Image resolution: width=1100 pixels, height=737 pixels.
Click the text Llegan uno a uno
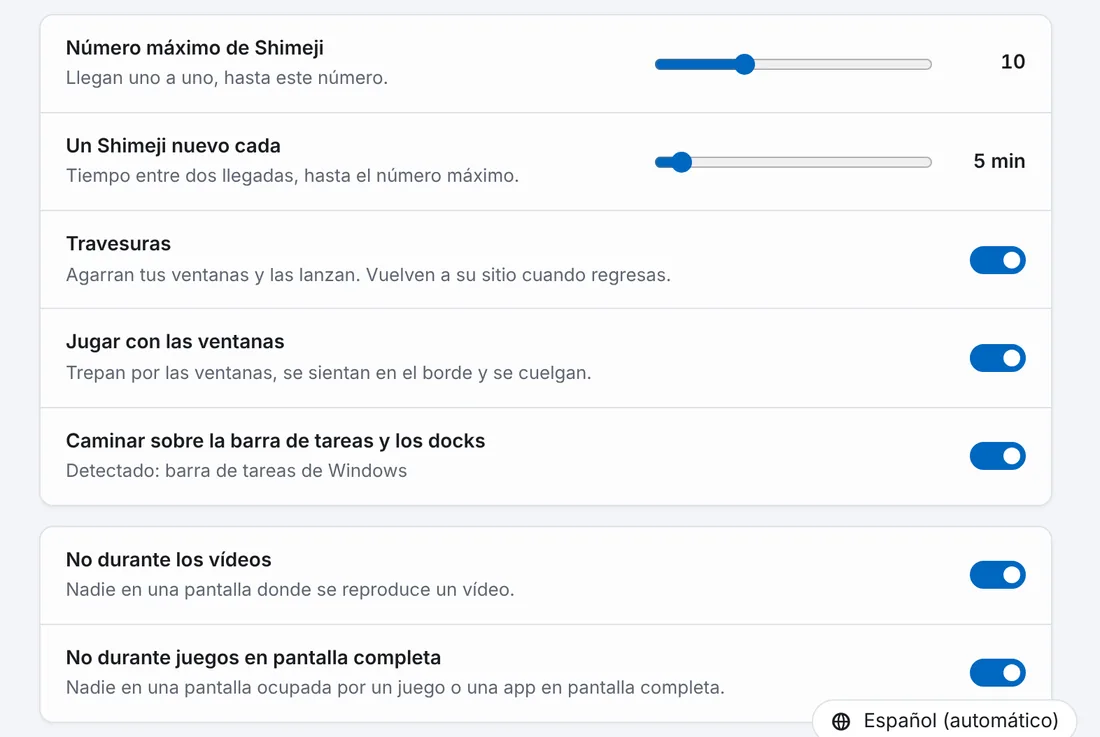click(227, 78)
